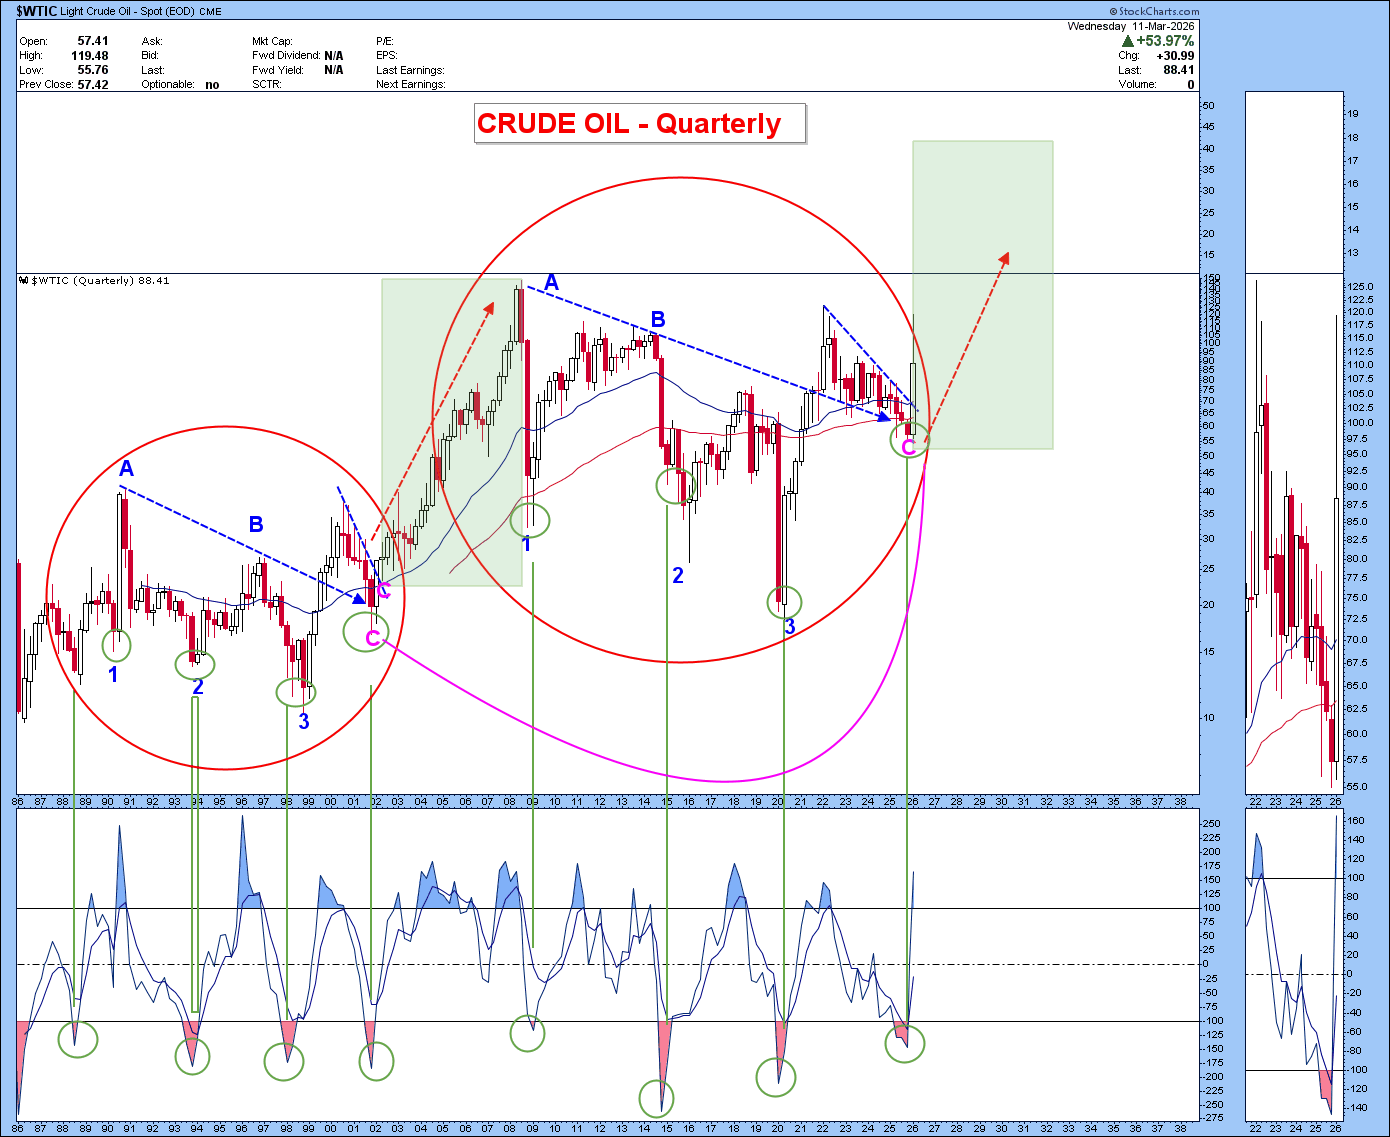
Task: Select the red arrowhead in the right projection box
Action: (1004, 258)
